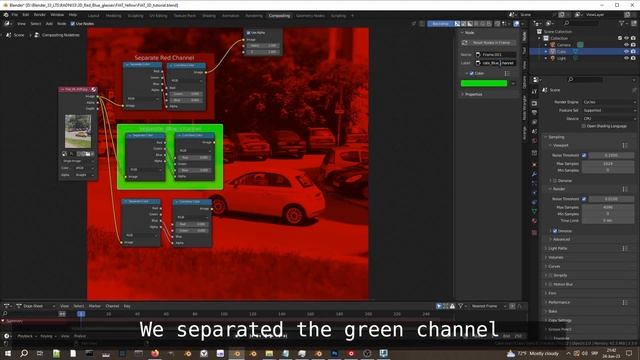Image resolution: width=640 pixels, height=360 pixels.
Task: Toggle the Use Nodes checkbox
Action: coord(73,24)
